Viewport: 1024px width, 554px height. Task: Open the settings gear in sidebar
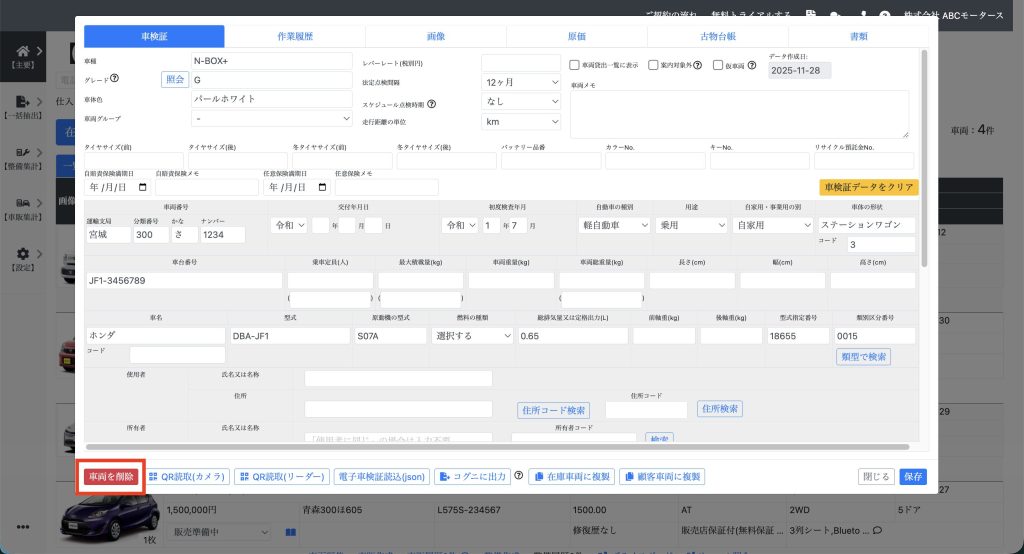click(23, 254)
